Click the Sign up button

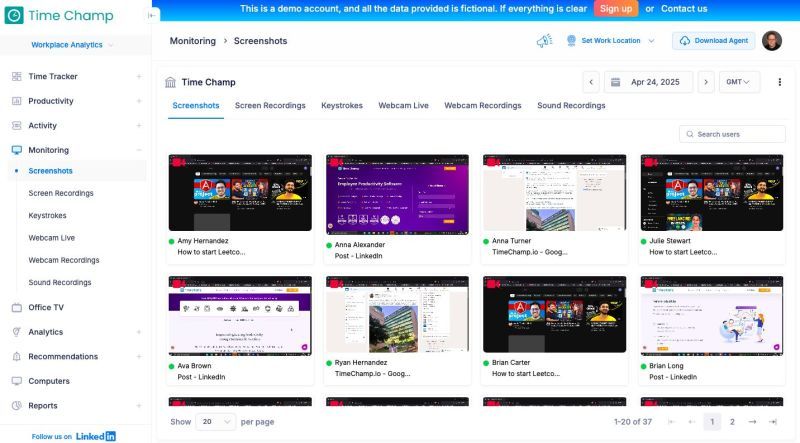click(615, 9)
